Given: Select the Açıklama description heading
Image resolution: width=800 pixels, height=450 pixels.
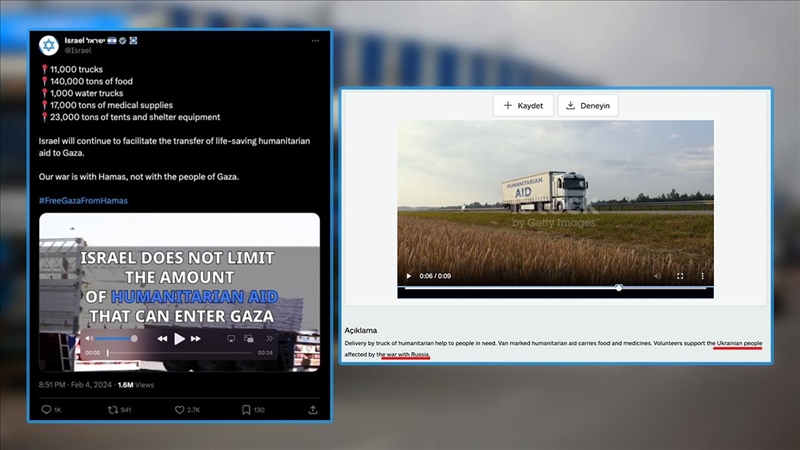Looking at the screenshot, I should point(361,330).
